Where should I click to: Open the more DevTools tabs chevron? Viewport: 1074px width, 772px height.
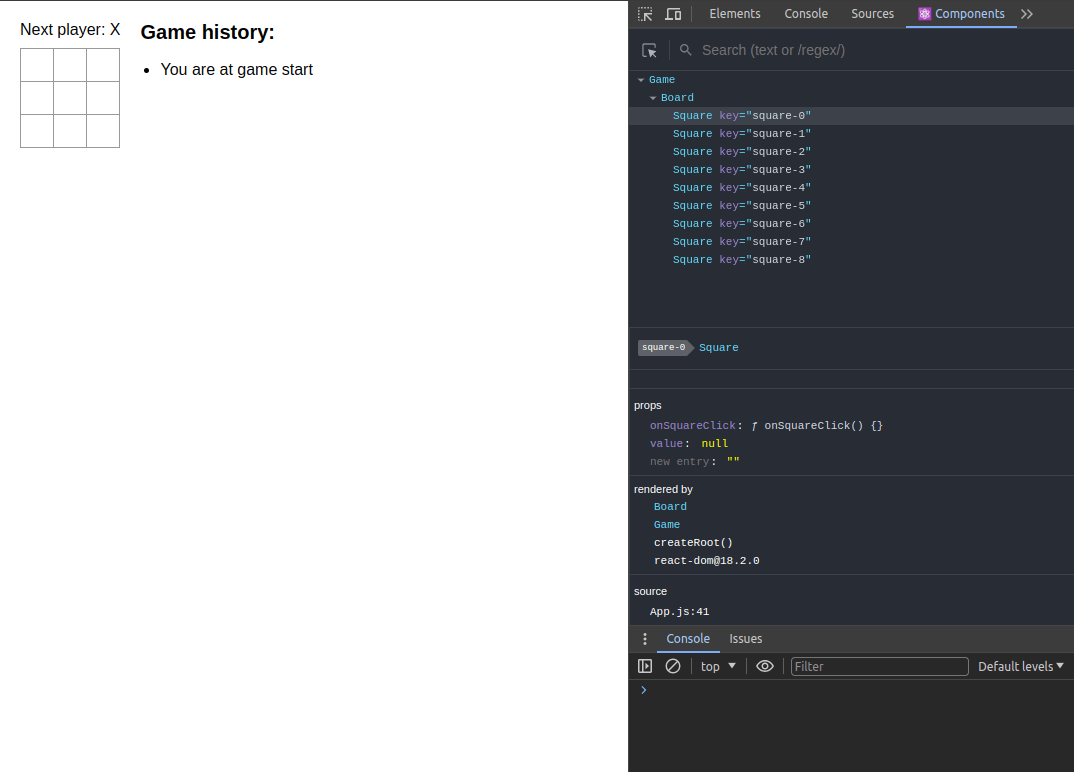coord(1026,14)
